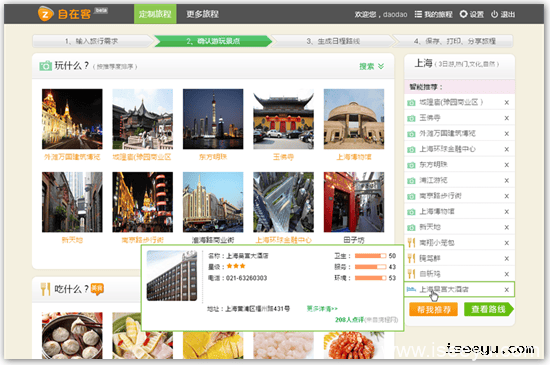The width and height of the screenshot is (550, 365).
Task: Click fork icon of 南翔小笼包 sidebar row
Action: tap(411, 243)
